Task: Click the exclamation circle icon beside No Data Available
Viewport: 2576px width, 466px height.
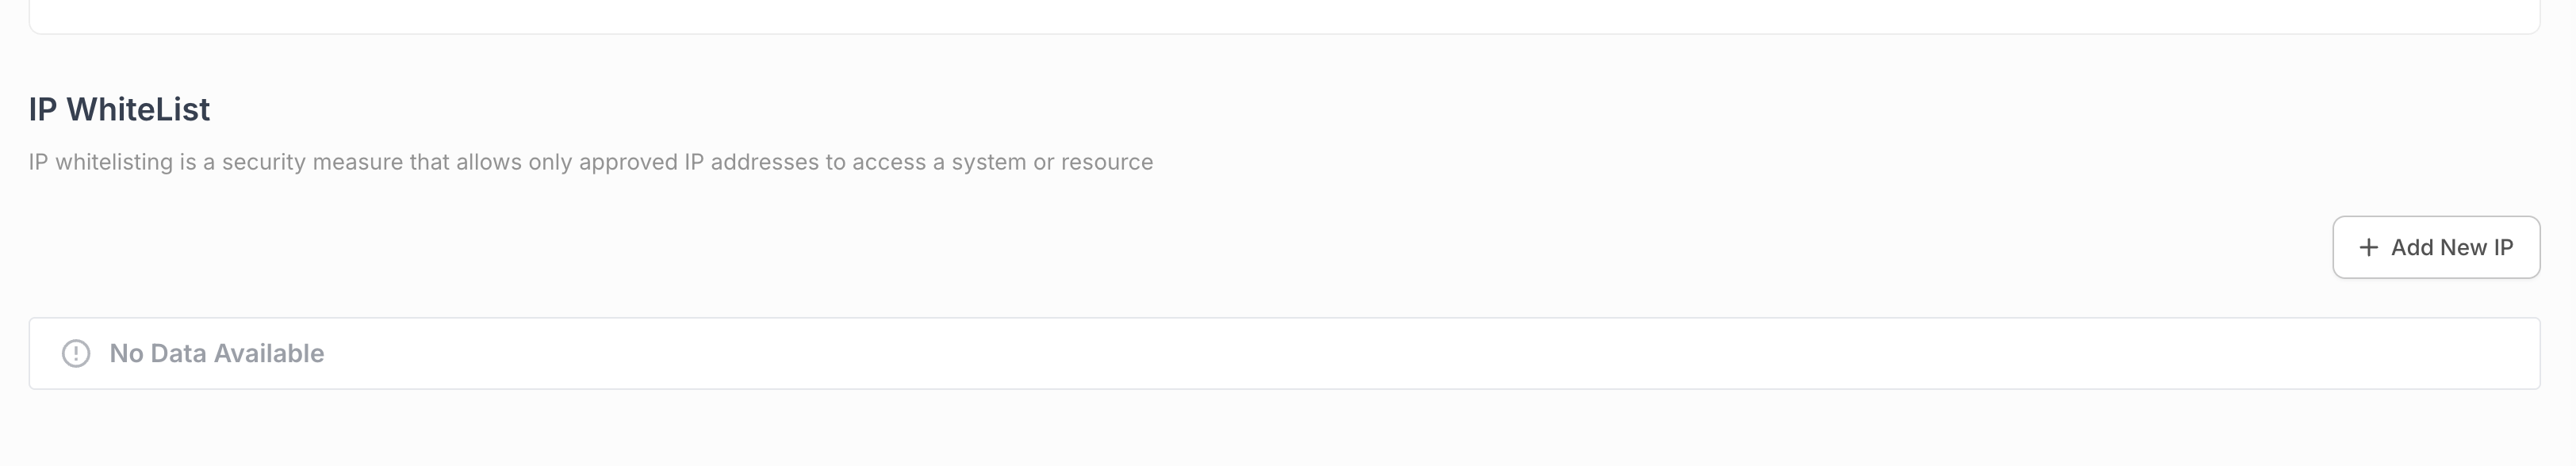Action: tap(76, 354)
